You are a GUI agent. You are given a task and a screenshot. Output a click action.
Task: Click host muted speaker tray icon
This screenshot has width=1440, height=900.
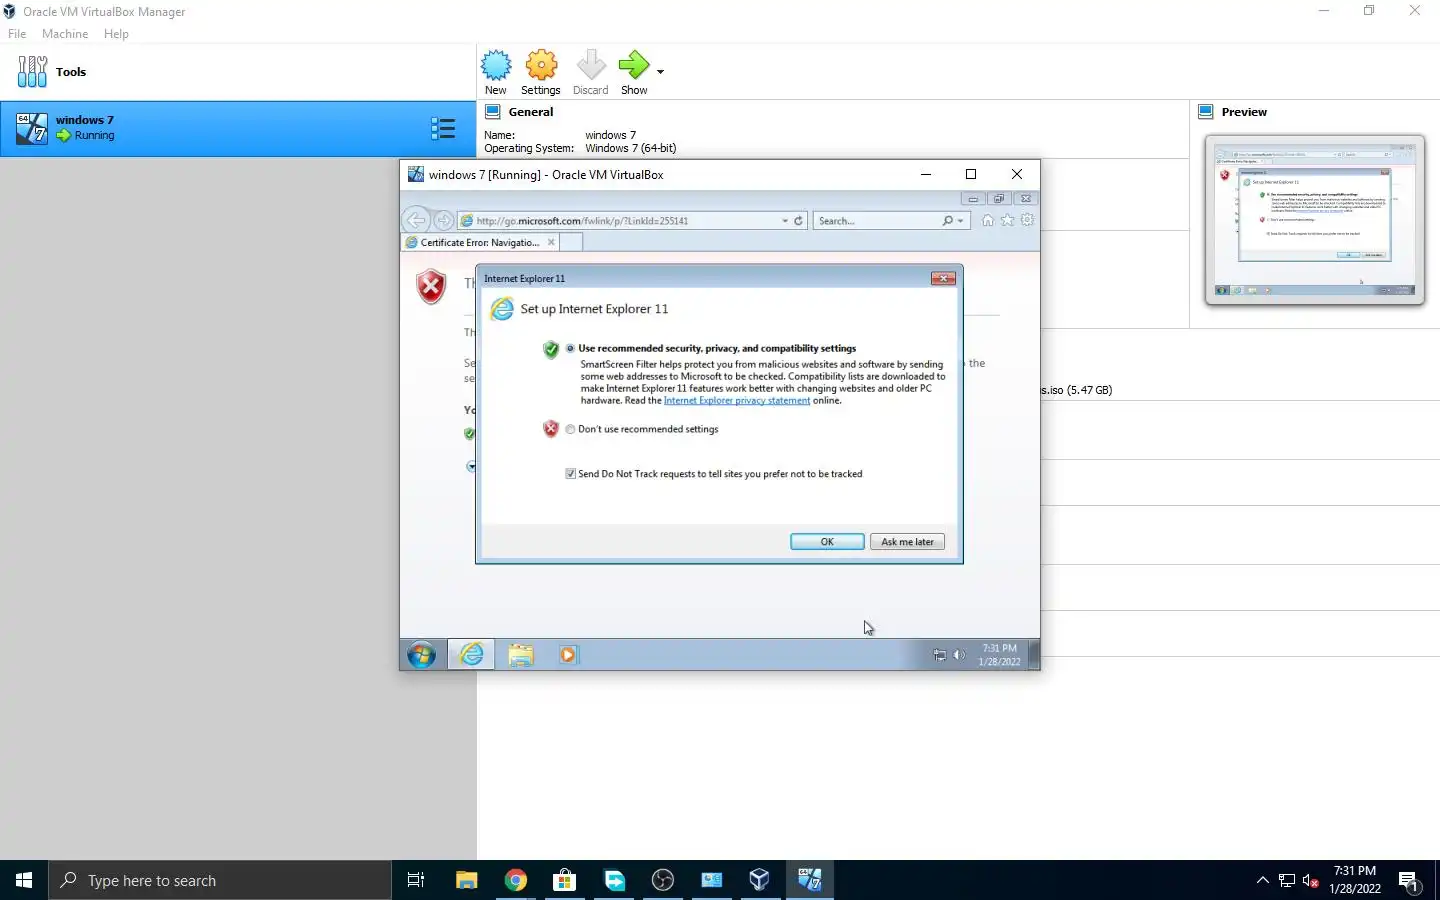point(1311,881)
